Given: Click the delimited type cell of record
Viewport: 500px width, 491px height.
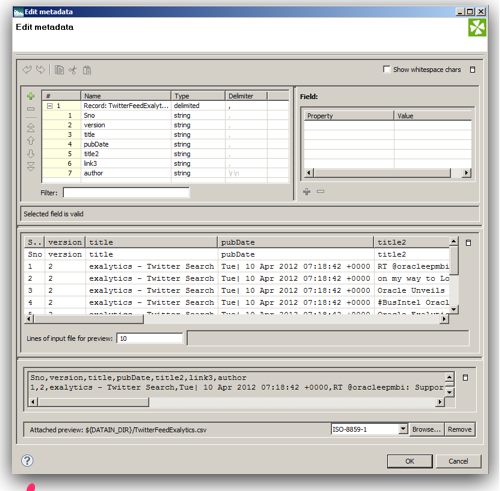Looking at the screenshot, I should pos(198,106).
